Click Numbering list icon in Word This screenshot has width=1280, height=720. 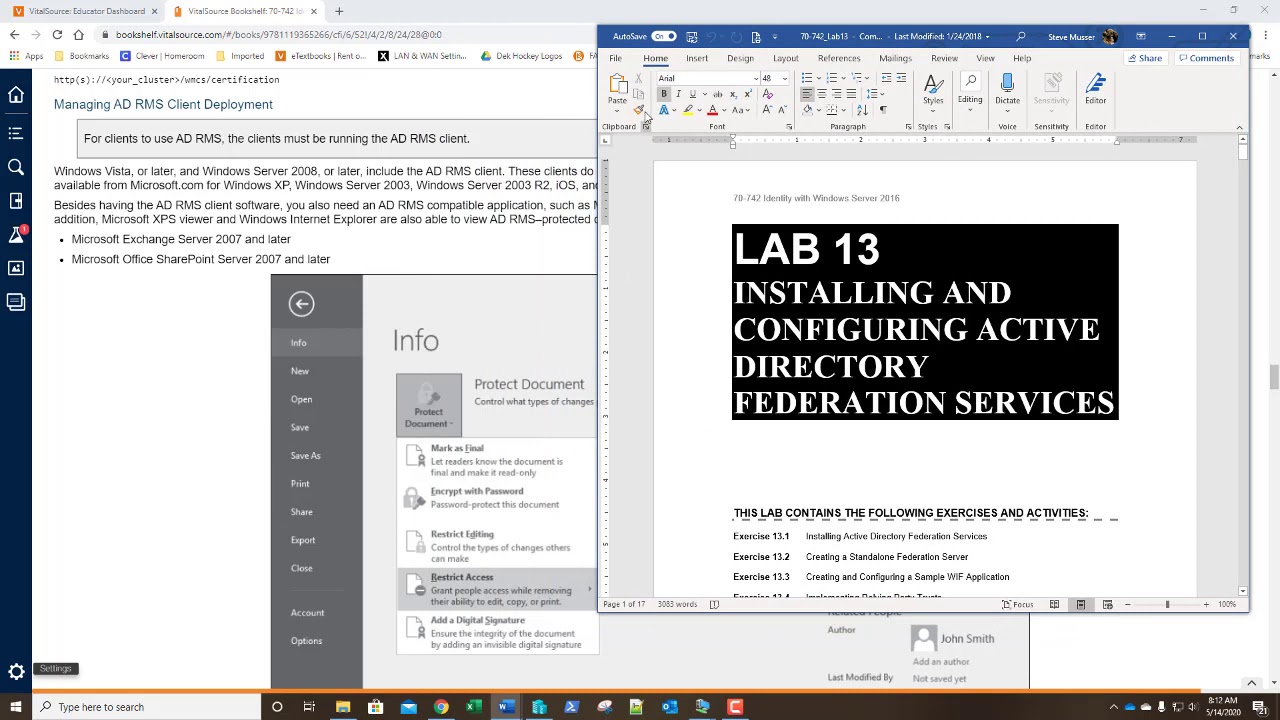click(832, 78)
